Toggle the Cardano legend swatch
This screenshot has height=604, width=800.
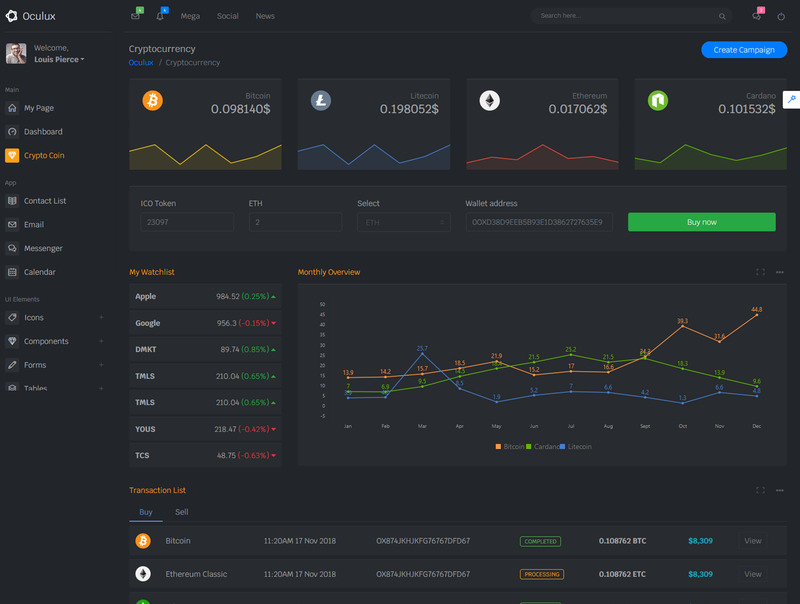(529, 446)
